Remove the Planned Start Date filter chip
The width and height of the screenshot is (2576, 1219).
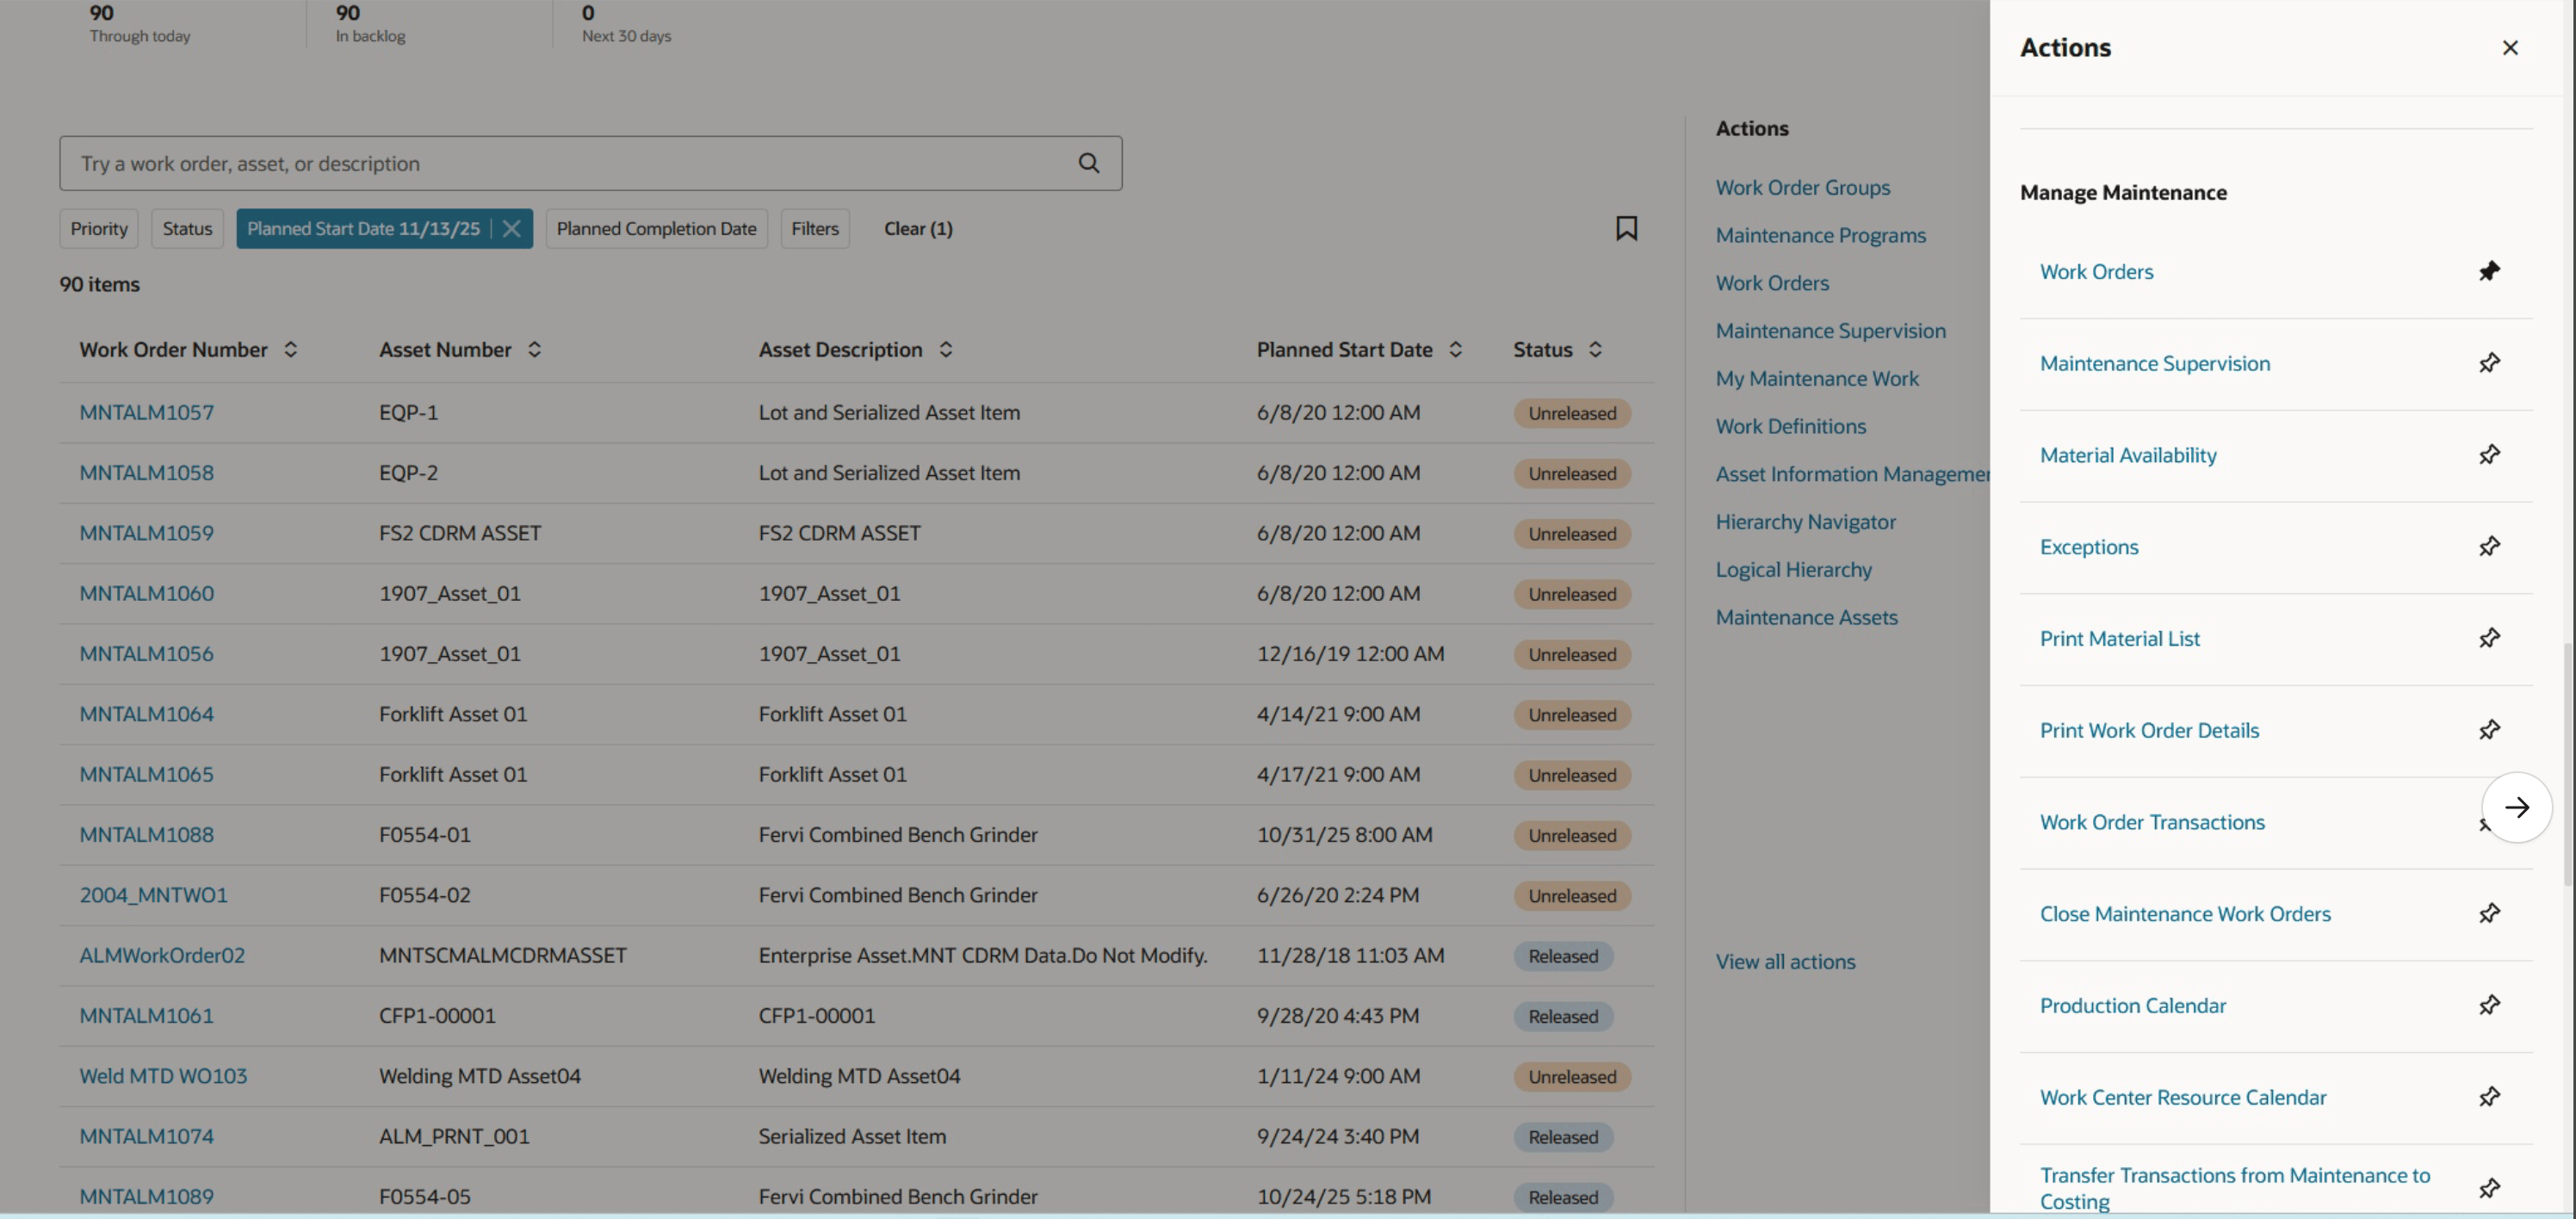click(x=511, y=228)
